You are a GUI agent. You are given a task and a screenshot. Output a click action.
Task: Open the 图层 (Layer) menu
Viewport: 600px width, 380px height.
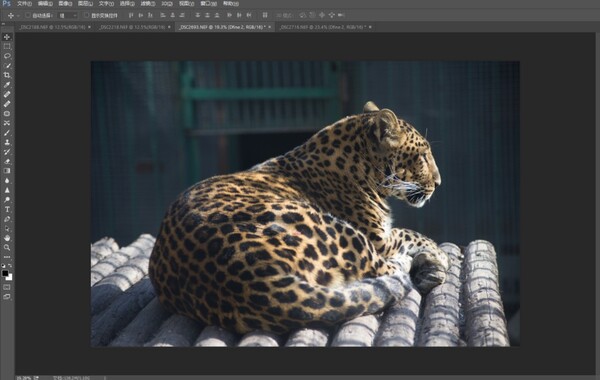(85, 3)
